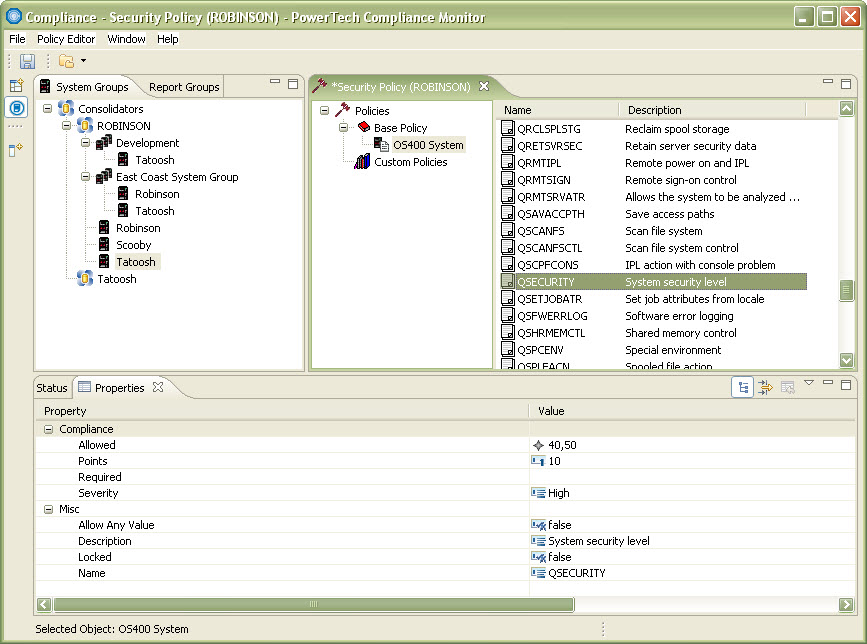This screenshot has height=644, width=867.
Task: Click the new perspective icon in left sidebar
Action: [x=17, y=85]
